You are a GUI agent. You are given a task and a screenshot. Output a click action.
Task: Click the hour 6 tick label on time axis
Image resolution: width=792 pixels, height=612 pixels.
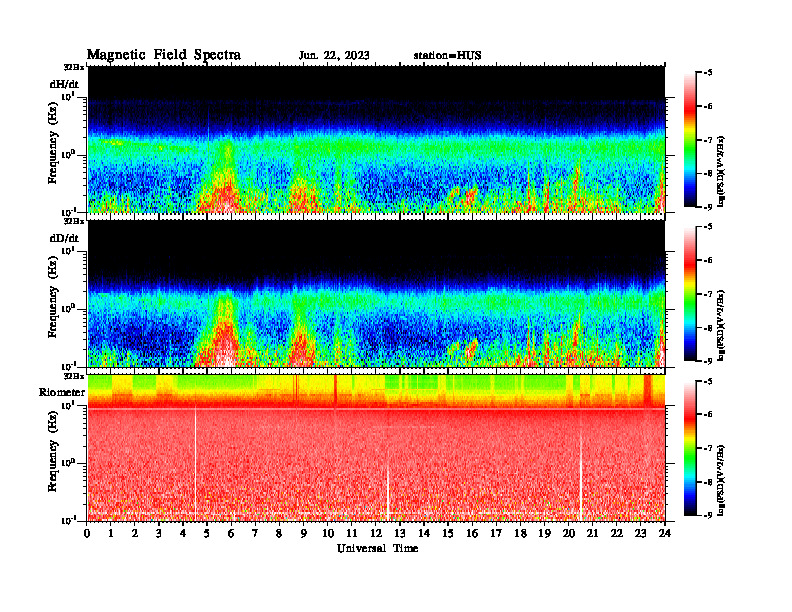coord(231,533)
